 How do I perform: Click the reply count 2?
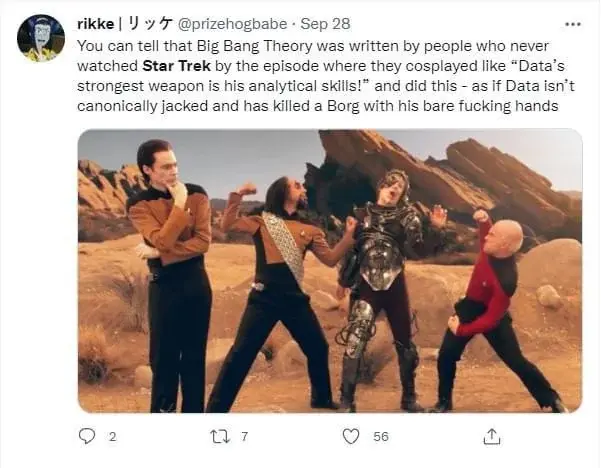coord(112,437)
